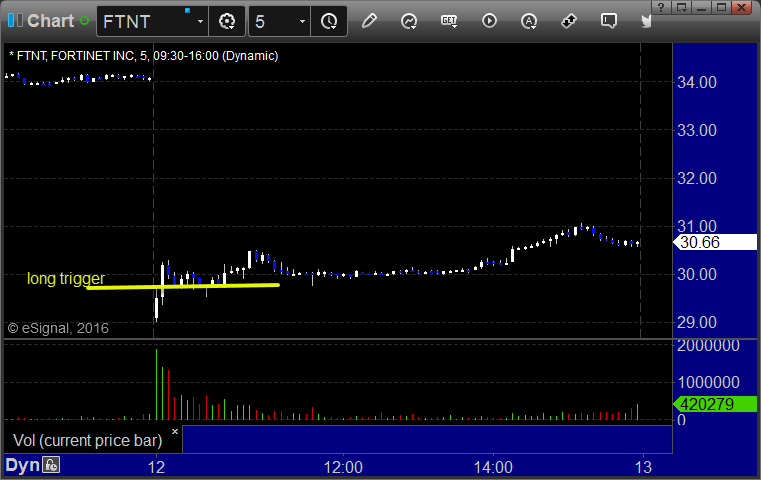Screen dimensions: 761x480
Task: Select the pencil drawing tool
Action: [369, 21]
